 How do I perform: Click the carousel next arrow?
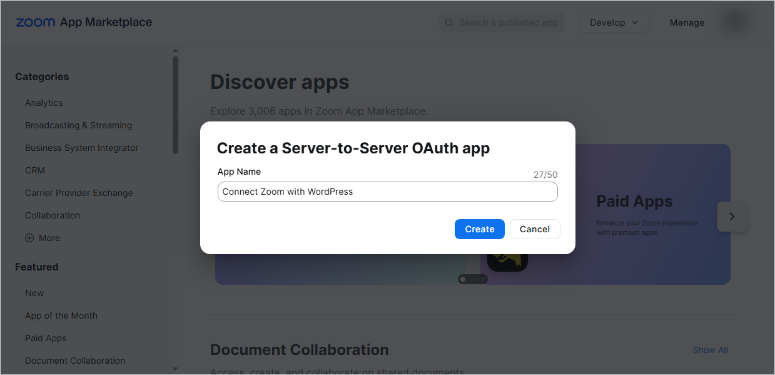tap(732, 217)
